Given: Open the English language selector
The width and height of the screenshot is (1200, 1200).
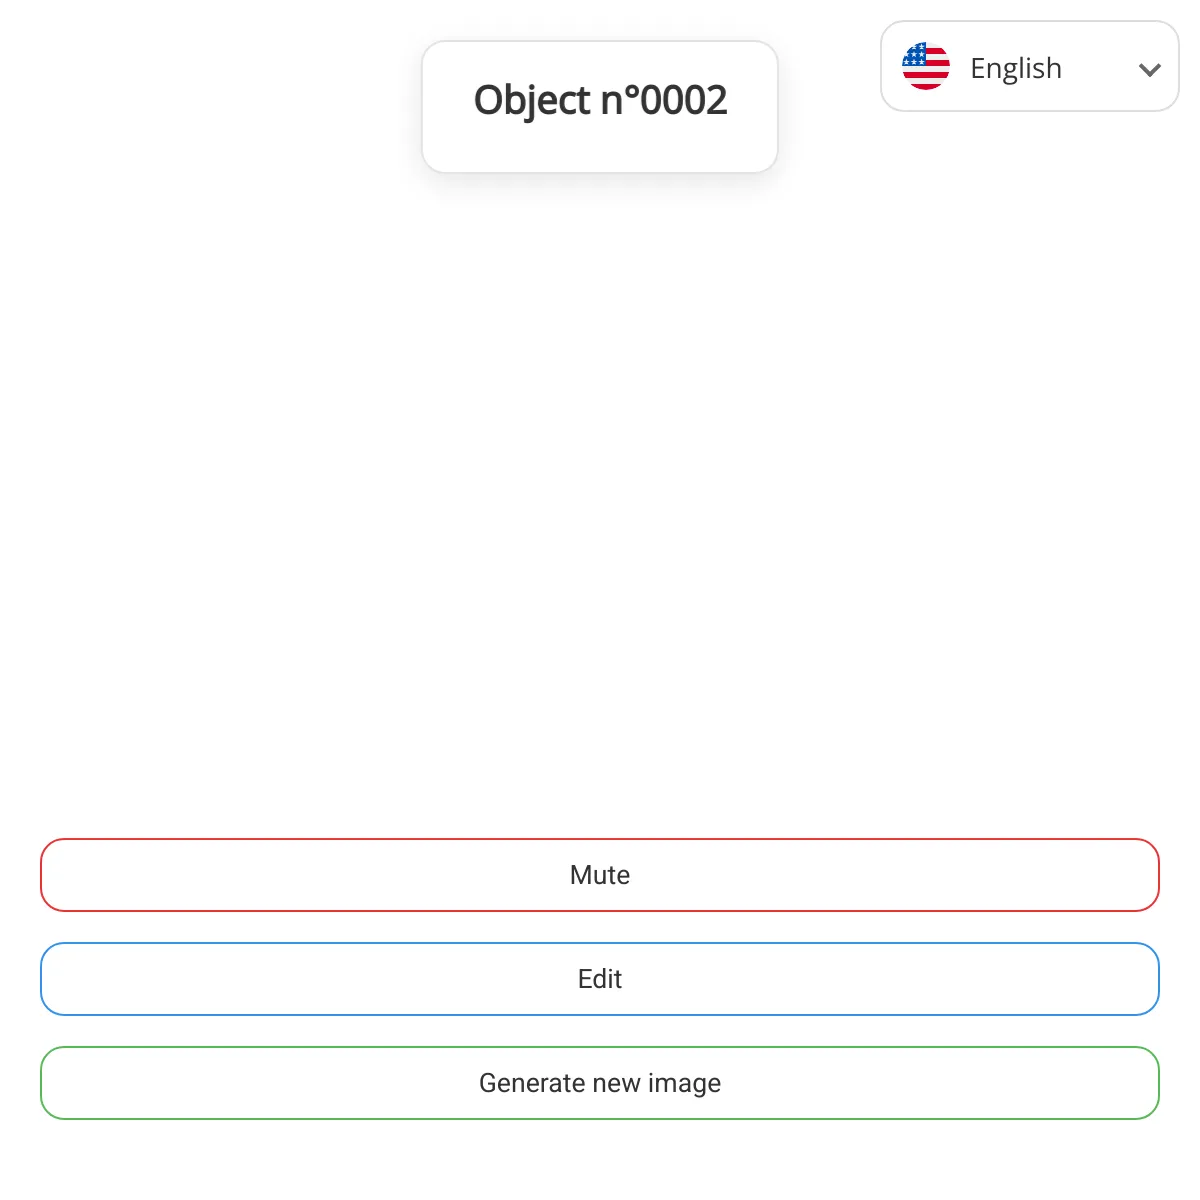Looking at the screenshot, I should pyautogui.click(x=1030, y=66).
